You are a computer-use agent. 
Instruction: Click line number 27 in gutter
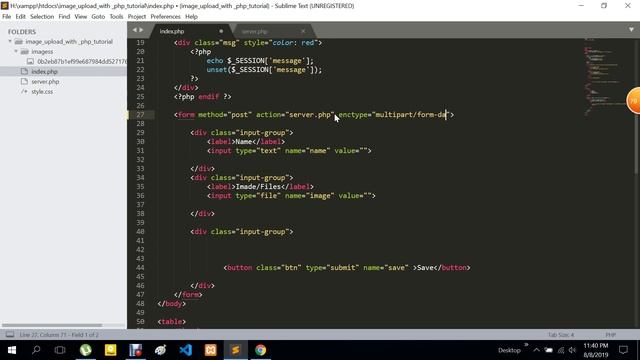click(140, 115)
